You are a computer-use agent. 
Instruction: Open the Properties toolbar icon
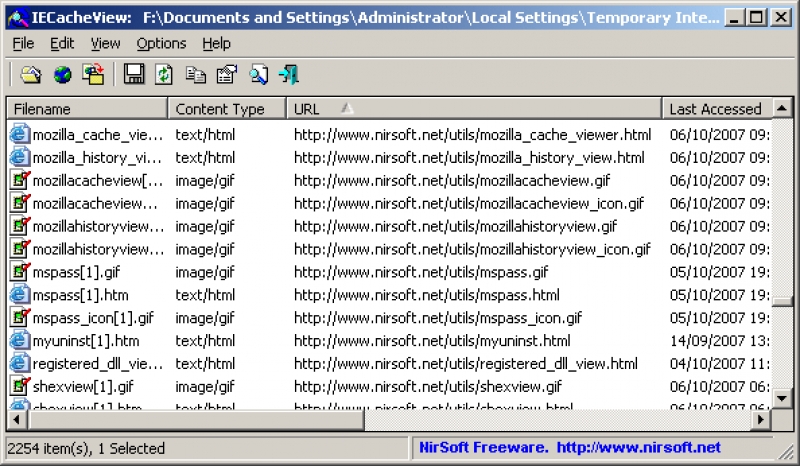[x=227, y=75]
